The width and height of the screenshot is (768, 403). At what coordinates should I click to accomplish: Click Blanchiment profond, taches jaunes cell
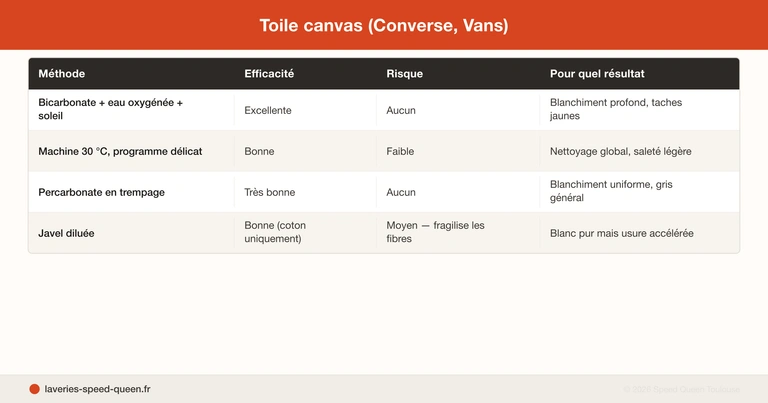pos(615,110)
